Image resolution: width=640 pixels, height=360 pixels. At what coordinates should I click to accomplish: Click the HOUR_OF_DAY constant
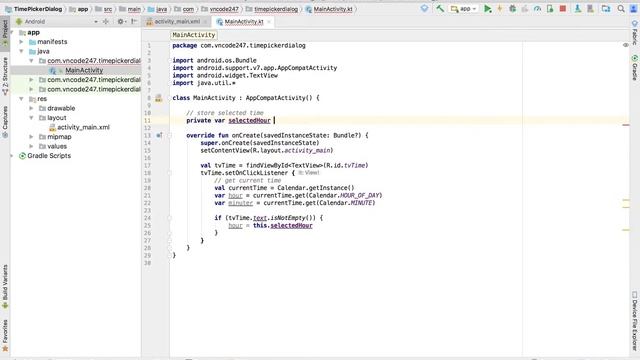[359, 196]
